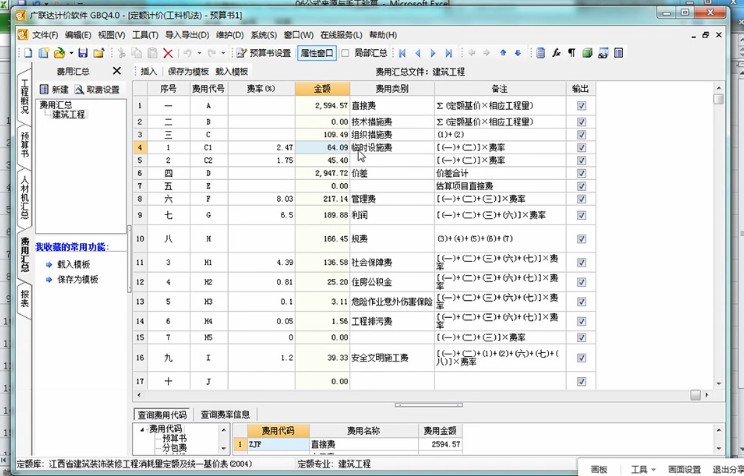Screen dimensions: 744x476
Task: Go to next record arrow icon
Action: pyautogui.click(x=433, y=53)
